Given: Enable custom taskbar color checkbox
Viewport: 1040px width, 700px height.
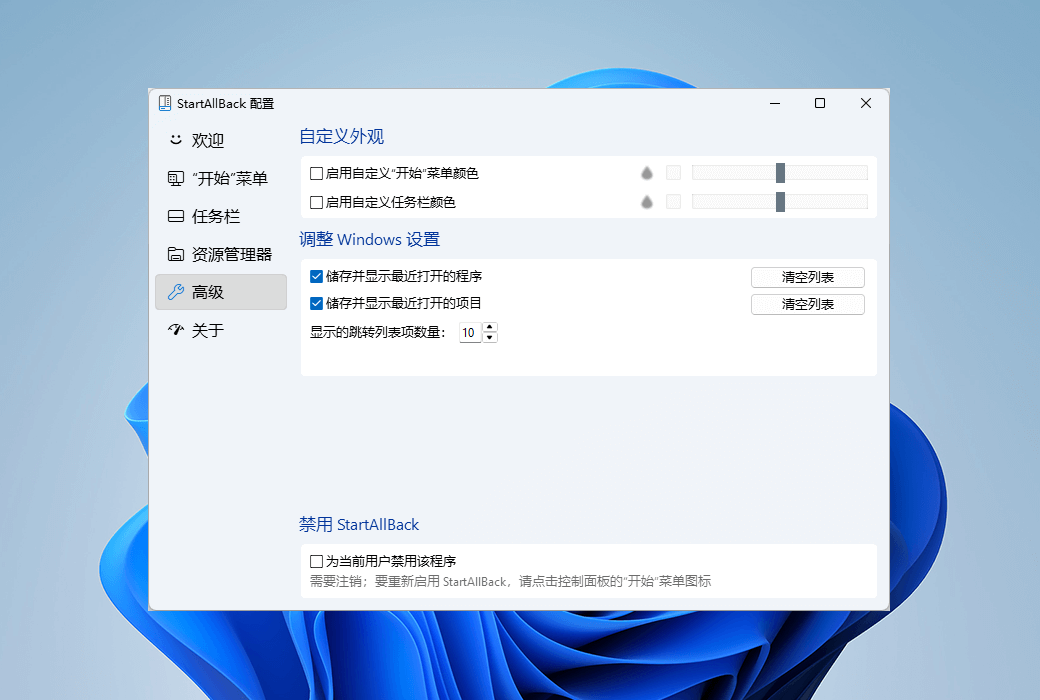Looking at the screenshot, I should 315,201.
